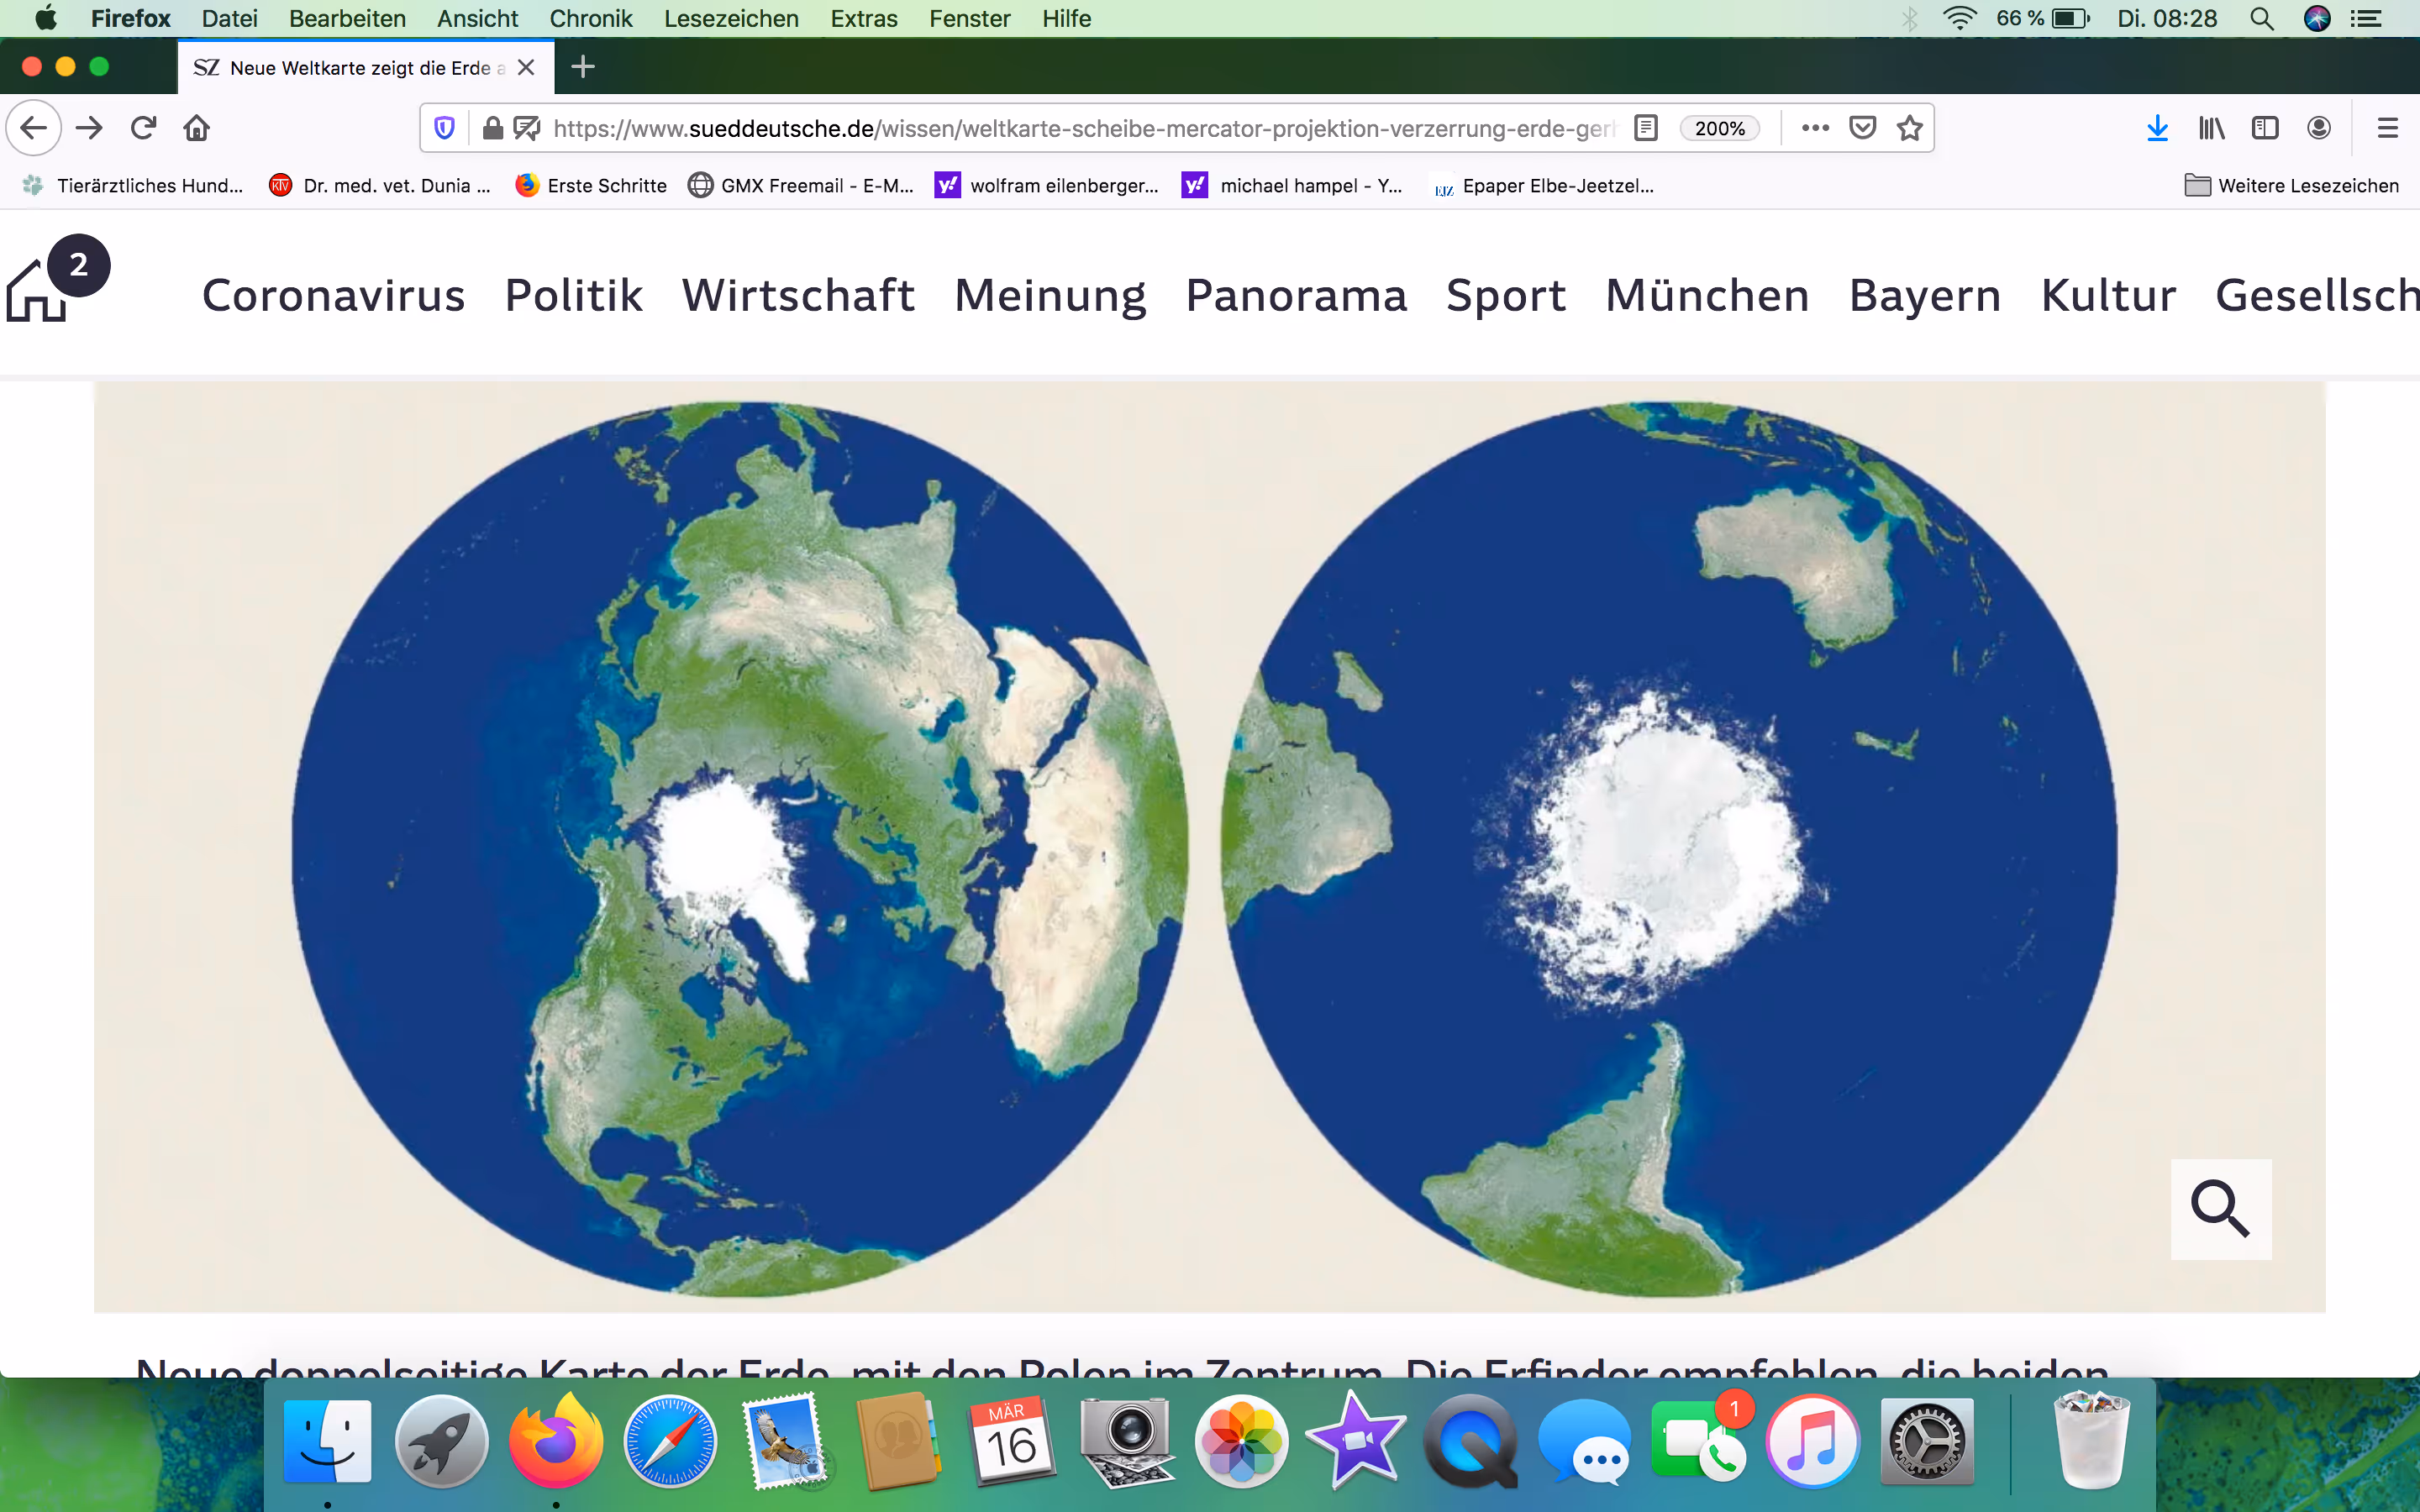Open the Firefox hamburger menu
The height and width of the screenshot is (1512, 2420).
[2388, 128]
